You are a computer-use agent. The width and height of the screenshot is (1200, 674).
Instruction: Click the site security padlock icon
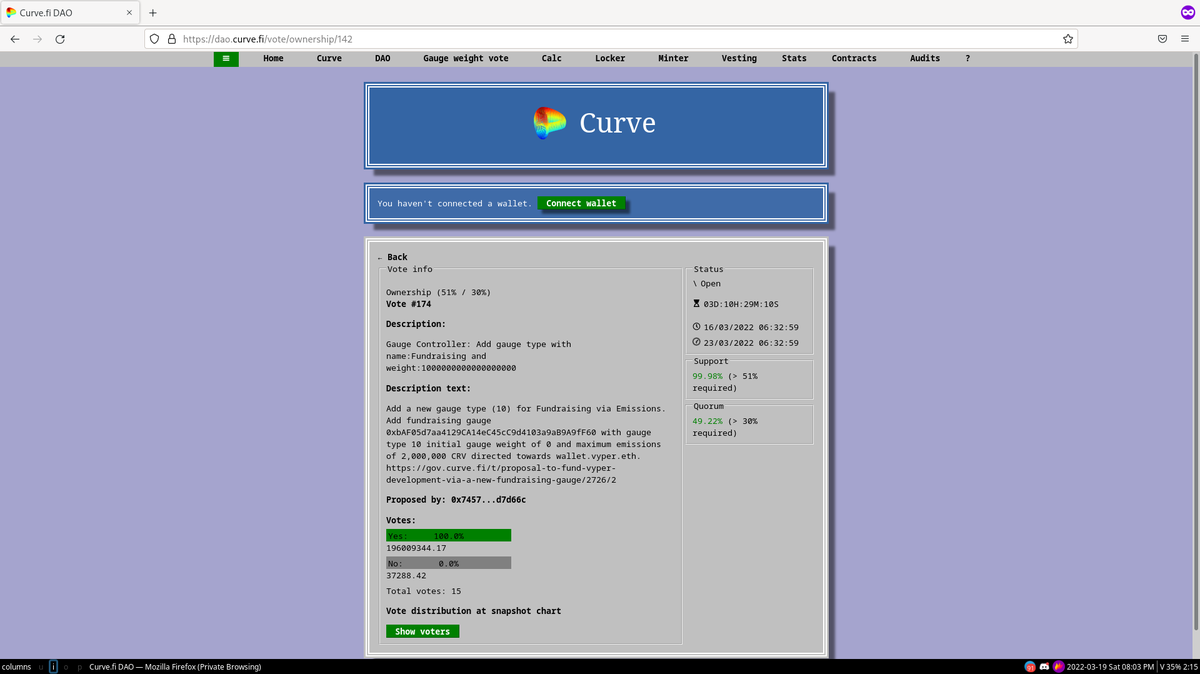171,39
